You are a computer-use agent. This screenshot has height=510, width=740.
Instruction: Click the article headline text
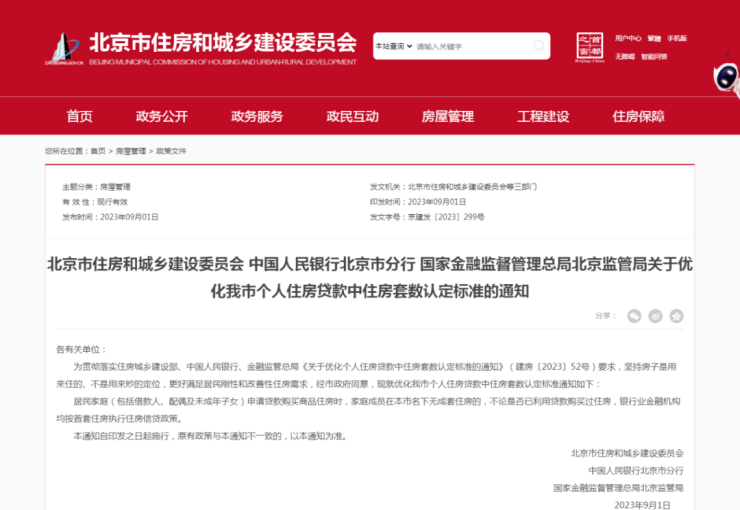pyautogui.click(x=370, y=277)
